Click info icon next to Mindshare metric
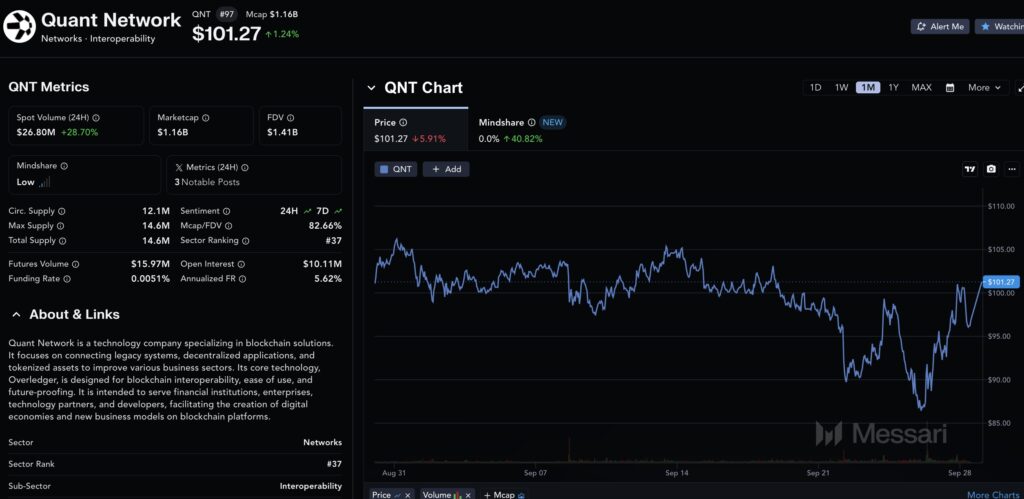The image size is (1024, 499). click(64, 166)
